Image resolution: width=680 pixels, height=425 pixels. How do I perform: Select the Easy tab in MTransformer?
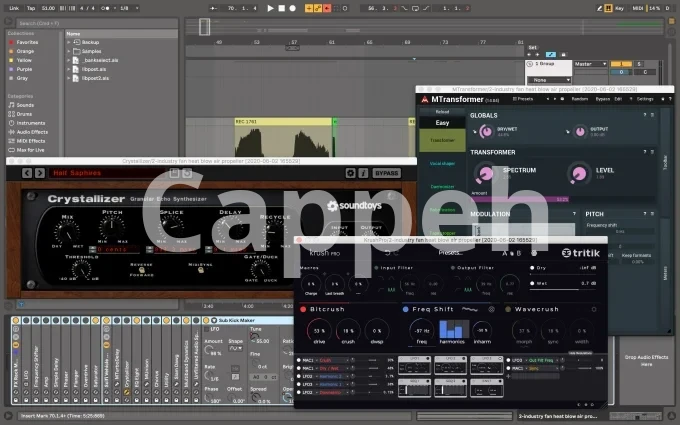442,122
